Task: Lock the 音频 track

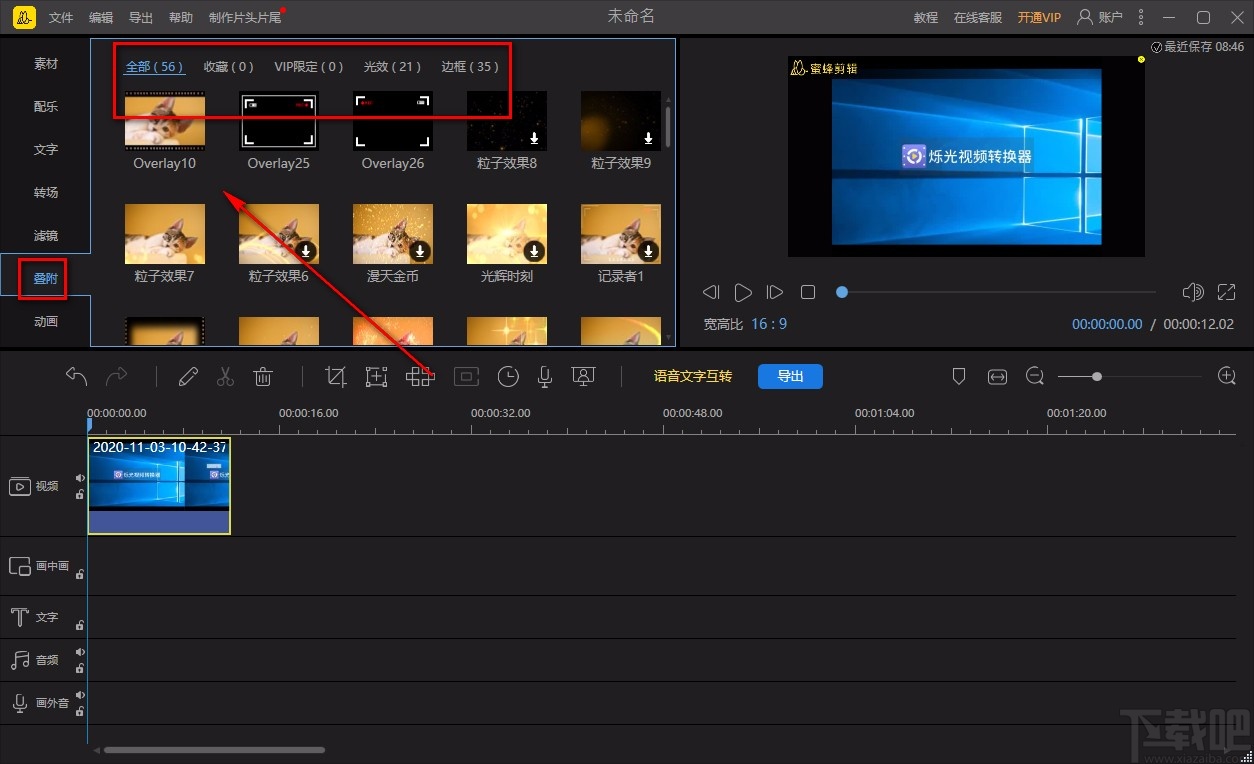Action: coord(80,668)
